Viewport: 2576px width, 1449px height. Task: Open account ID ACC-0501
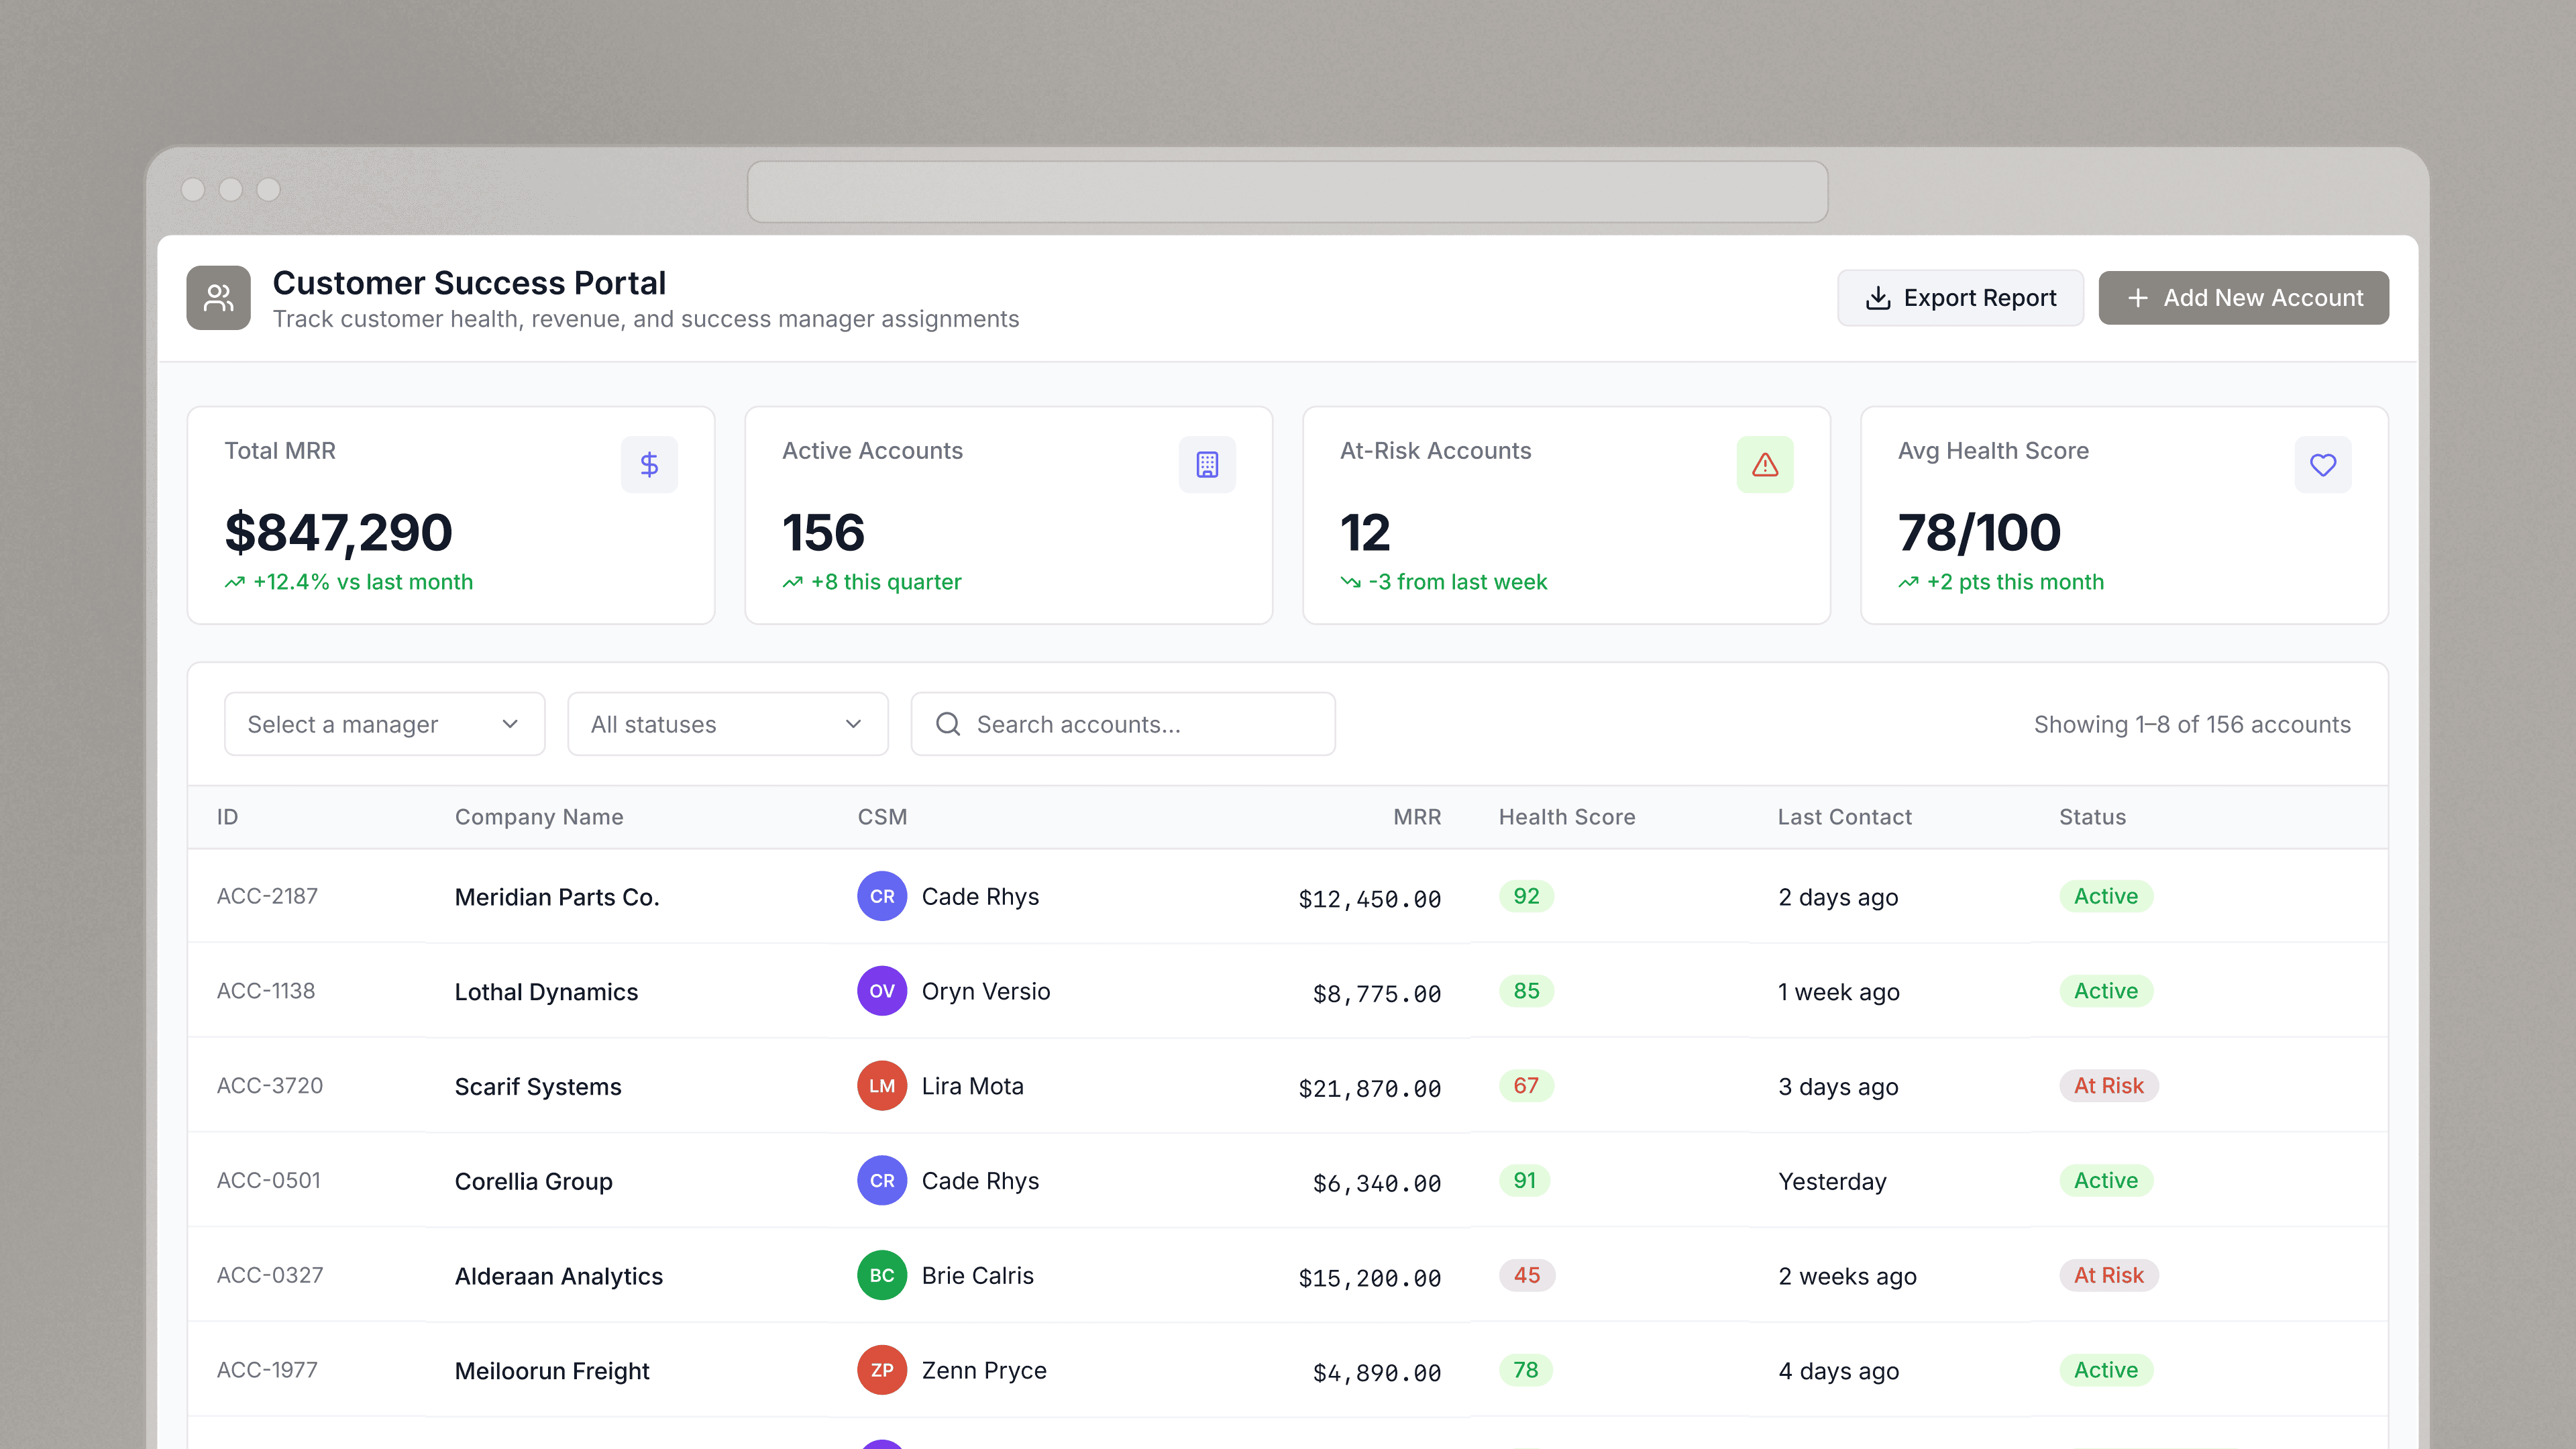tap(269, 1181)
